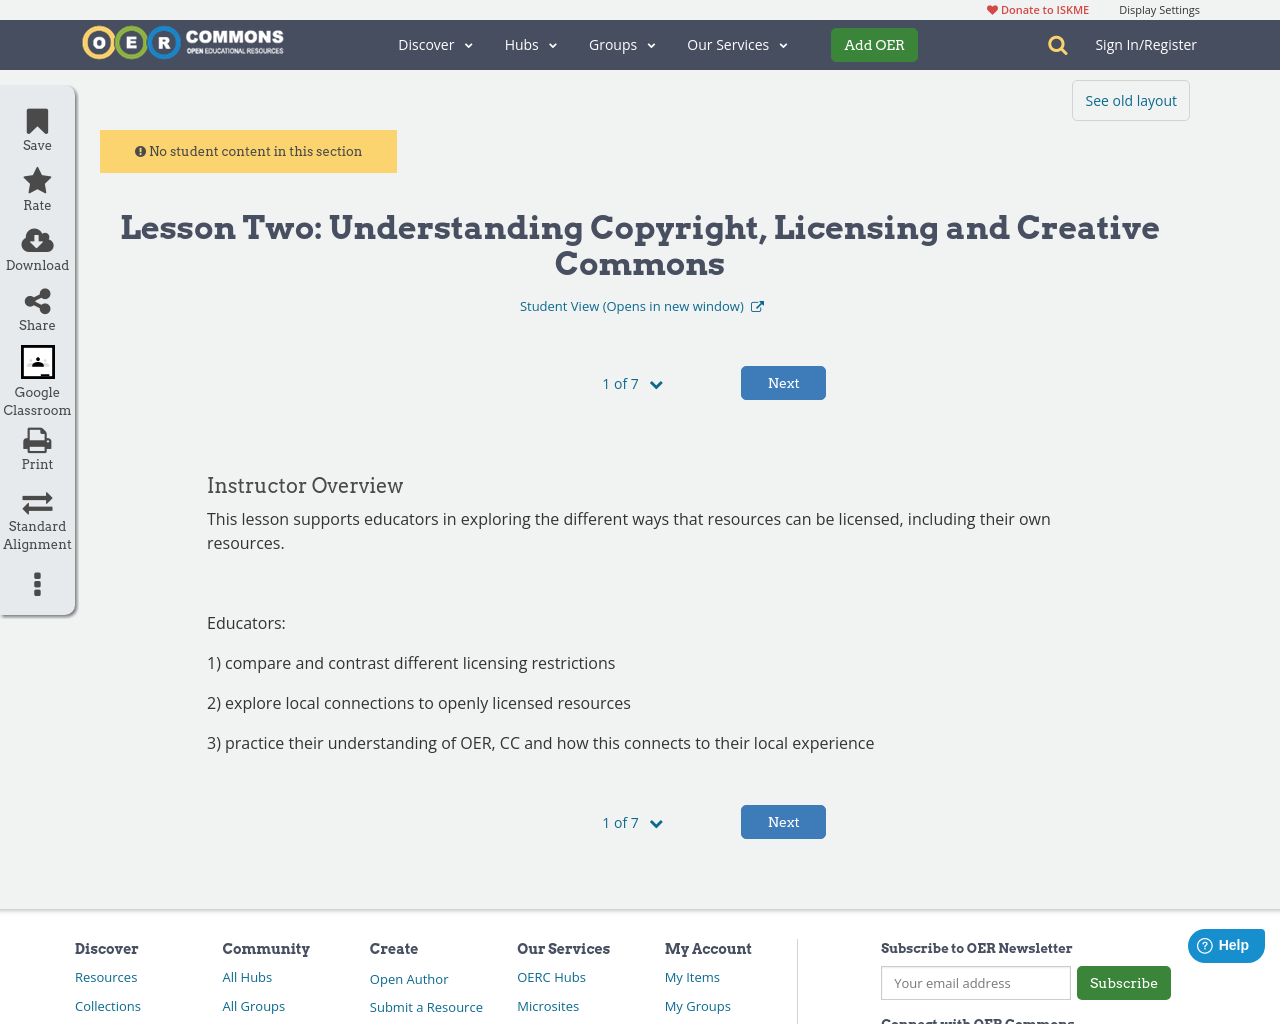Open the Discover menu
Screen dimensions: 1280x1024
[x=434, y=44]
